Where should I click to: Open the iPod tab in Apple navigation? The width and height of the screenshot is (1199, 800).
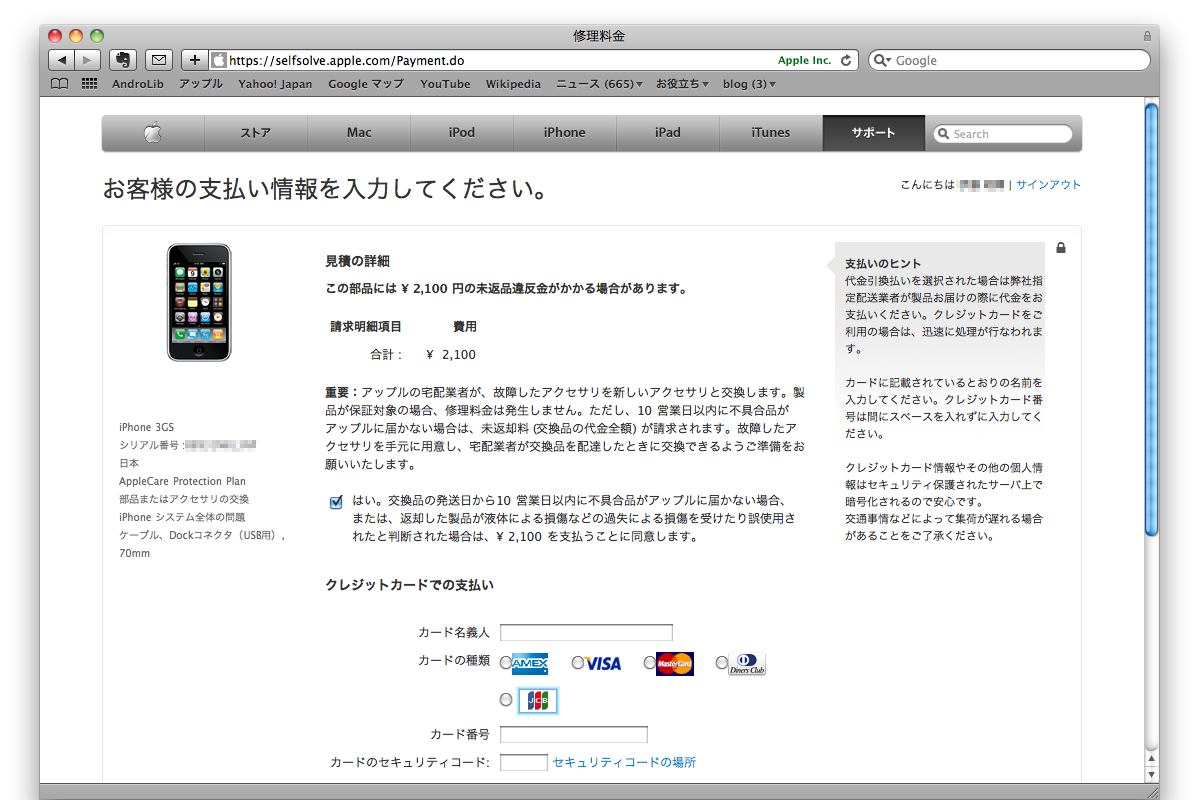point(462,133)
